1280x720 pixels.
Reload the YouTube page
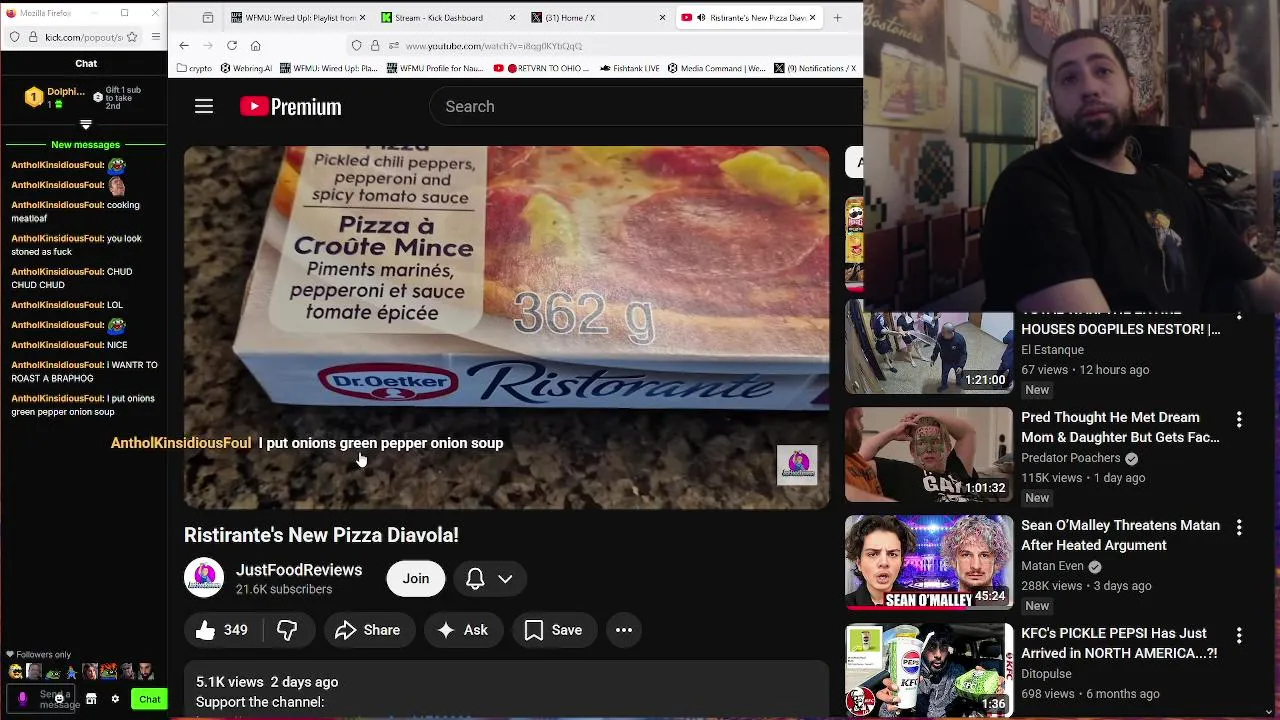[232, 46]
